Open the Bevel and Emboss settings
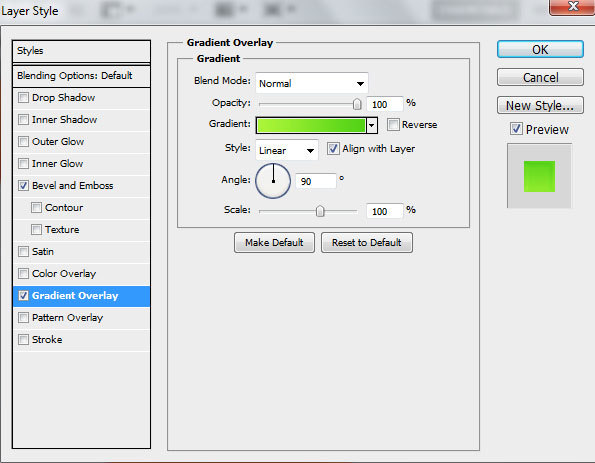Screen dimensions: 595x463 [x=72, y=186]
